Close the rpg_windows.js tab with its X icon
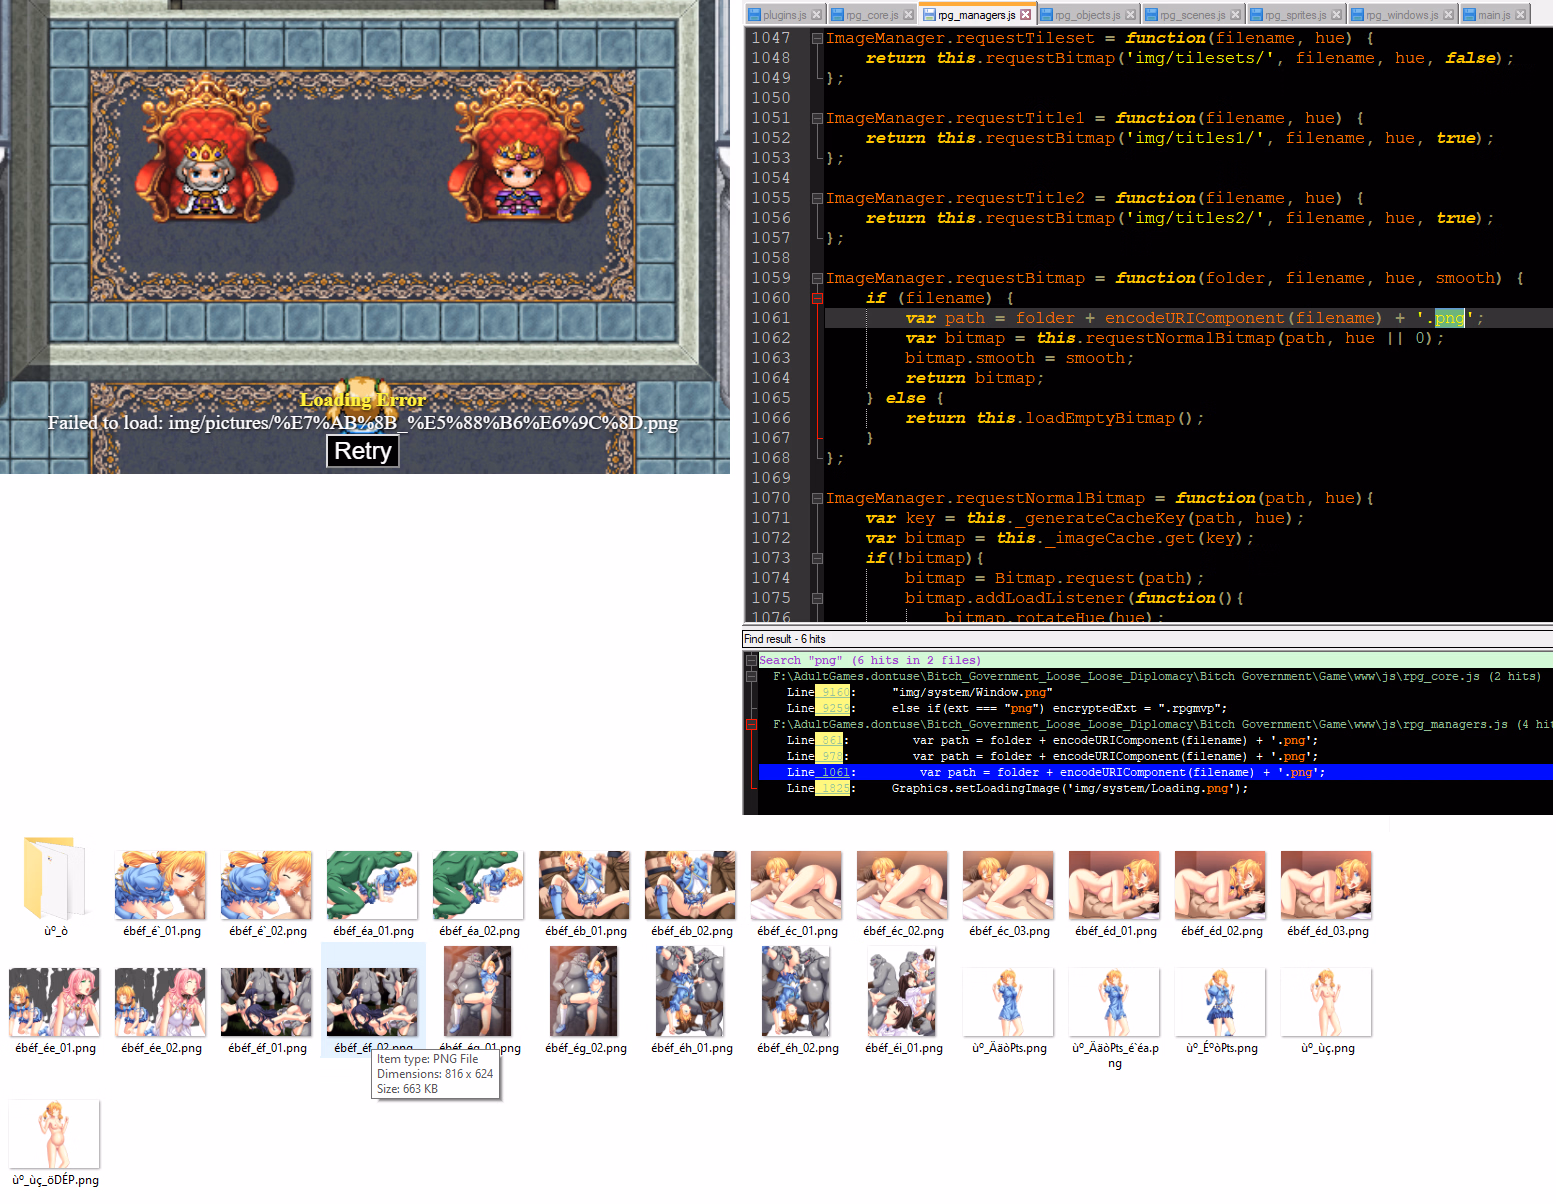Screen dimensions: 1556x1204 pyautogui.click(x=1448, y=15)
